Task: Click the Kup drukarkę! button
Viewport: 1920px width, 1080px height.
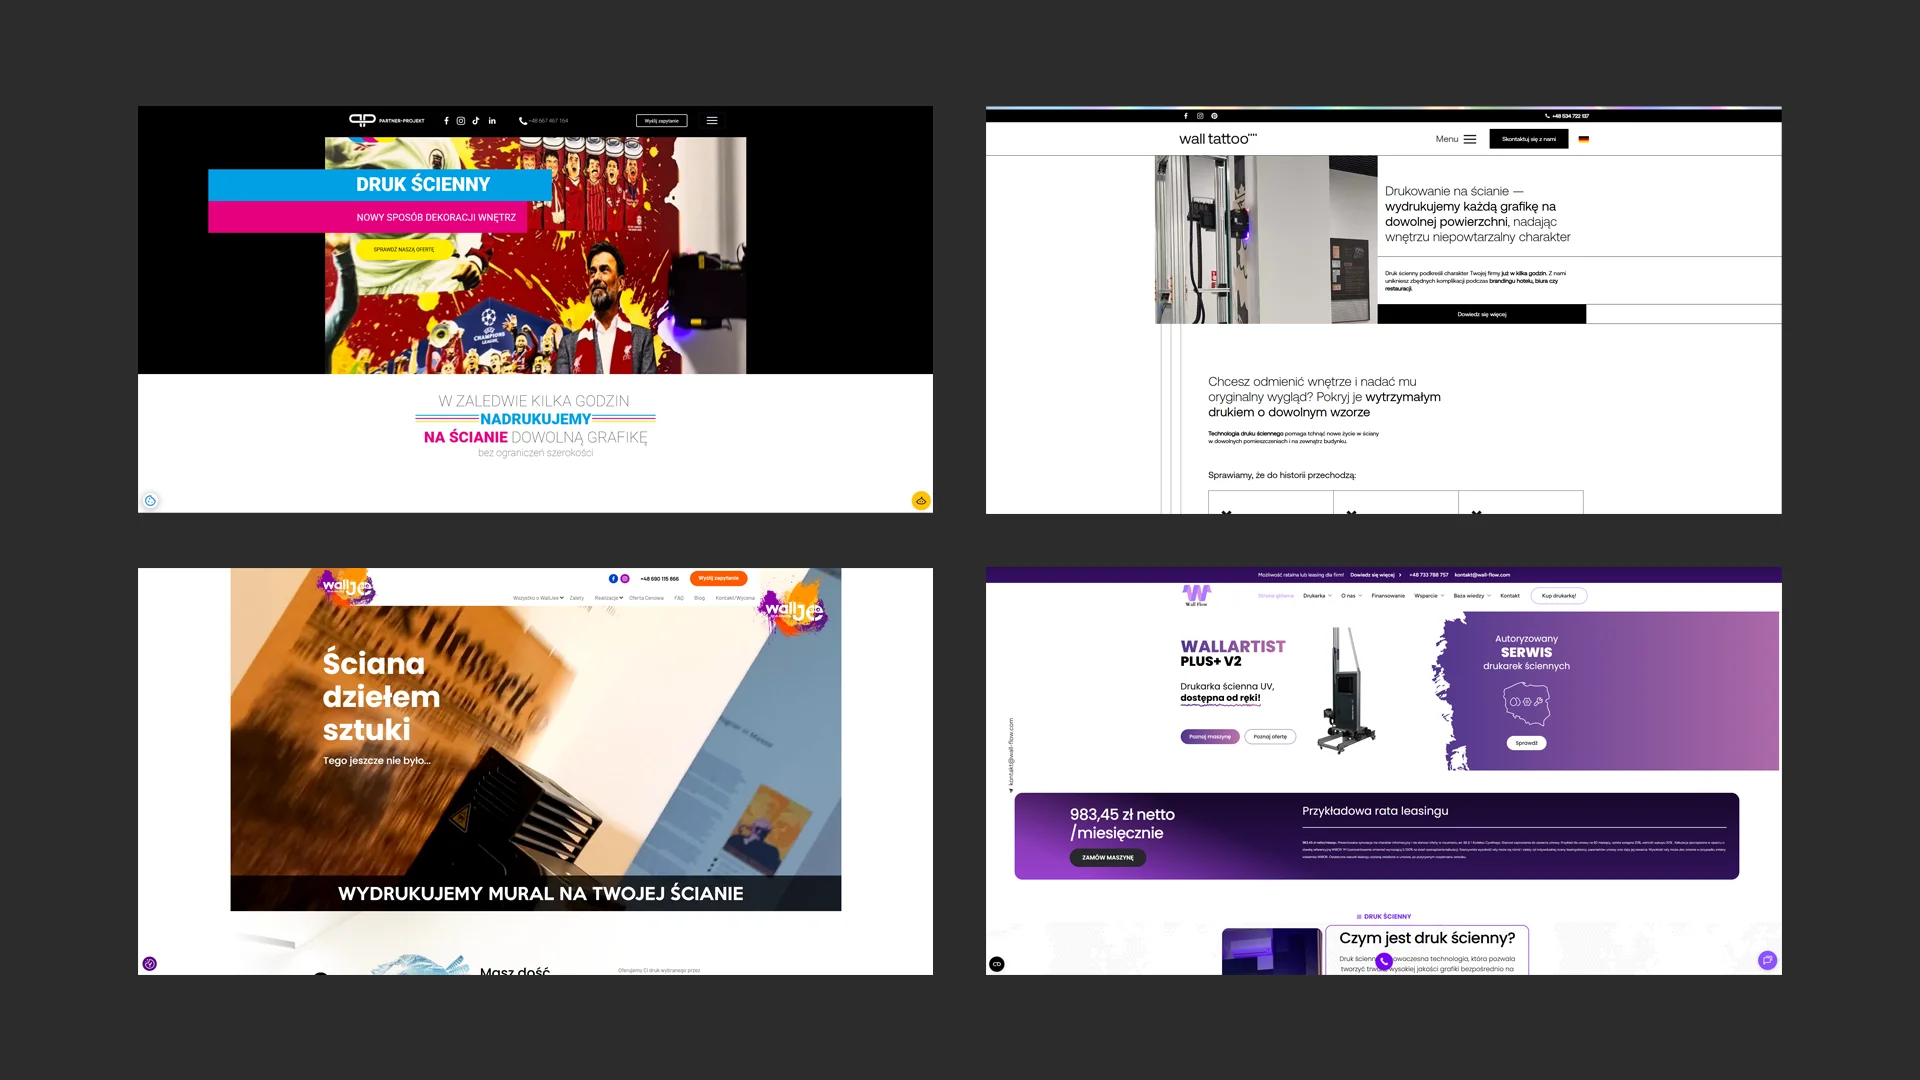Action: (x=1558, y=596)
